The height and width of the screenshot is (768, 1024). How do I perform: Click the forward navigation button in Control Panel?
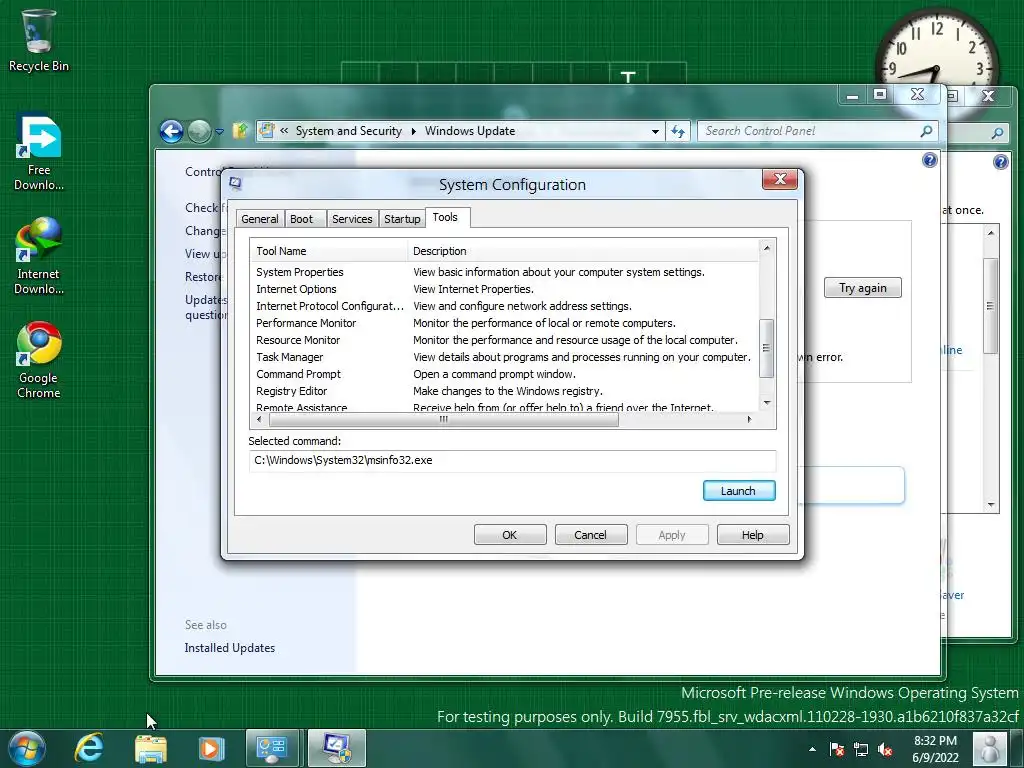point(199,131)
